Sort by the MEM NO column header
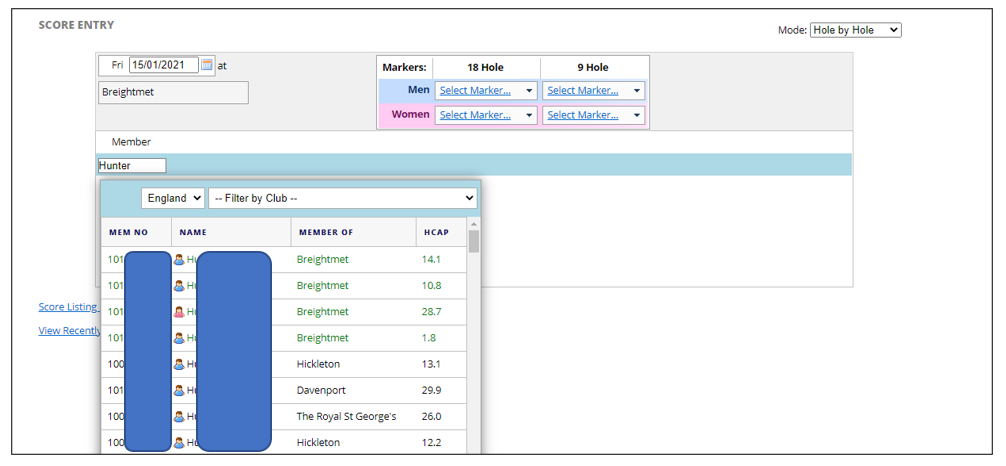Image resolution: width=1006 pixels, height=466 pixels. [129, 232]
